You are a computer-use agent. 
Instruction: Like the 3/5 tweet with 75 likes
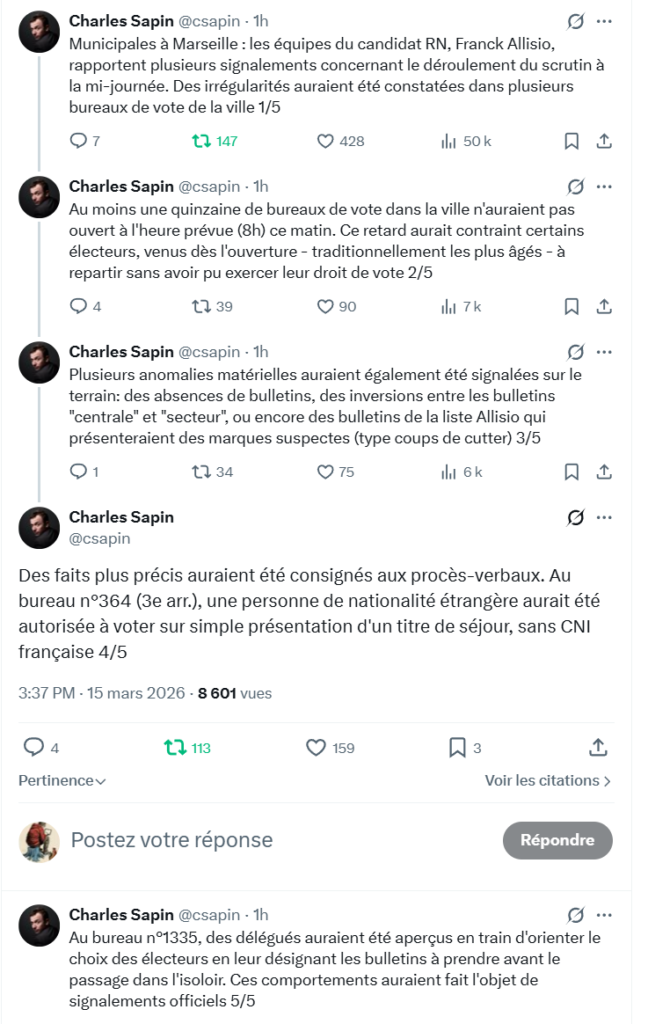tap(325, 471)
